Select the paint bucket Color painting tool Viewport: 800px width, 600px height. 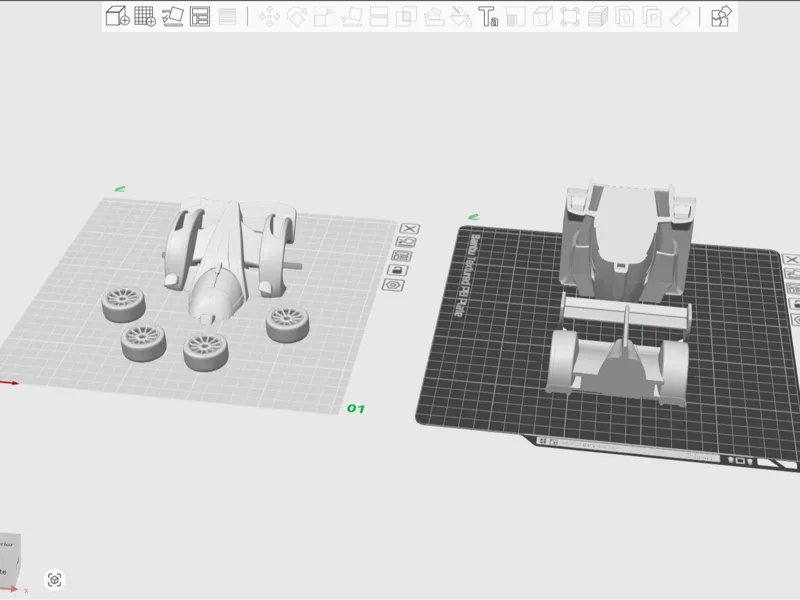pos(461,17)
